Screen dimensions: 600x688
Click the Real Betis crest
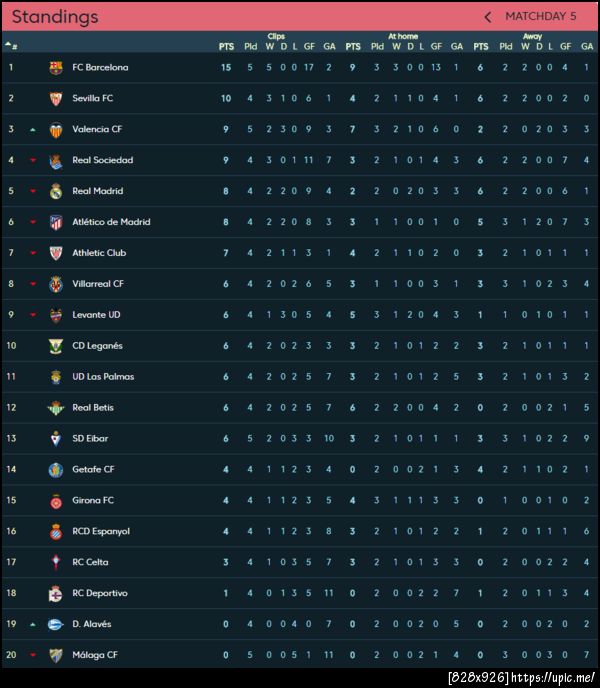pos(56,408)
